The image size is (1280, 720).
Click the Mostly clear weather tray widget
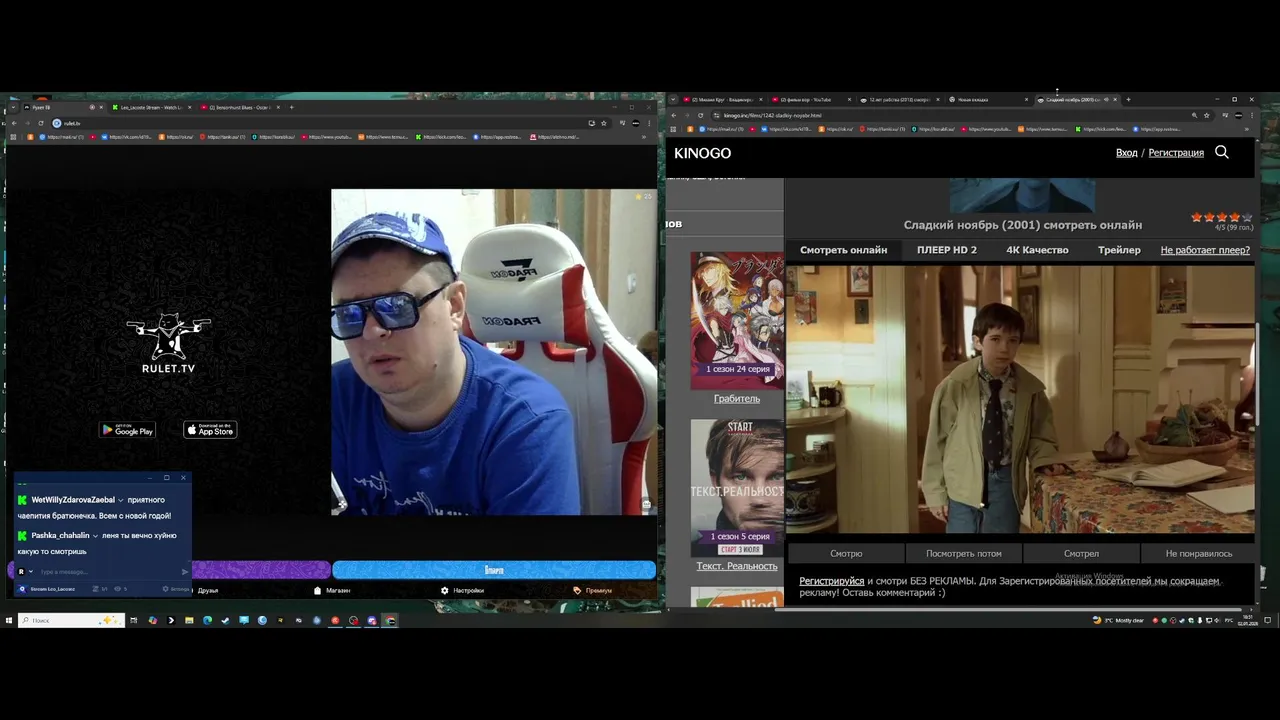click(x=1118, y=620)
